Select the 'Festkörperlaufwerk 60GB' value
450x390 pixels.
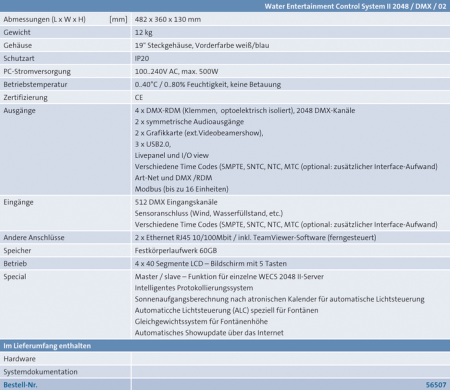176,251
